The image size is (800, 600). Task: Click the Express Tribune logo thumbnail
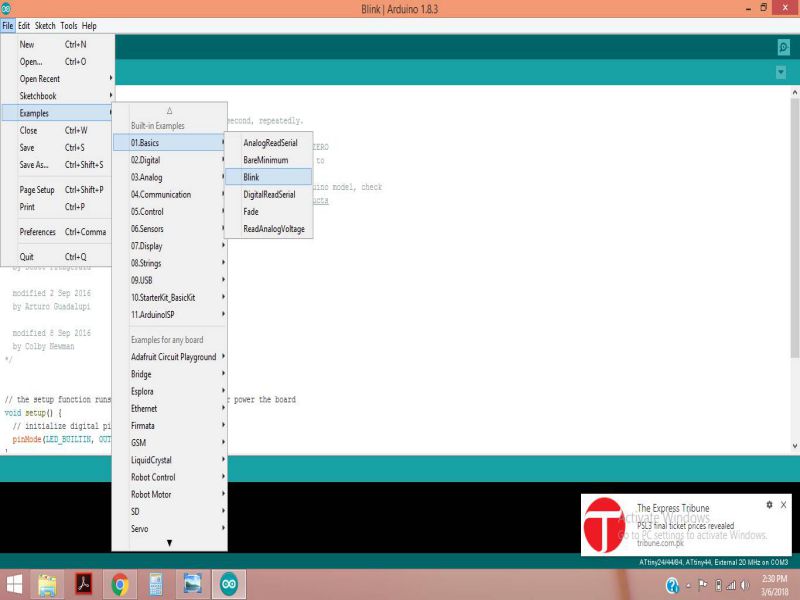(604, 525)
